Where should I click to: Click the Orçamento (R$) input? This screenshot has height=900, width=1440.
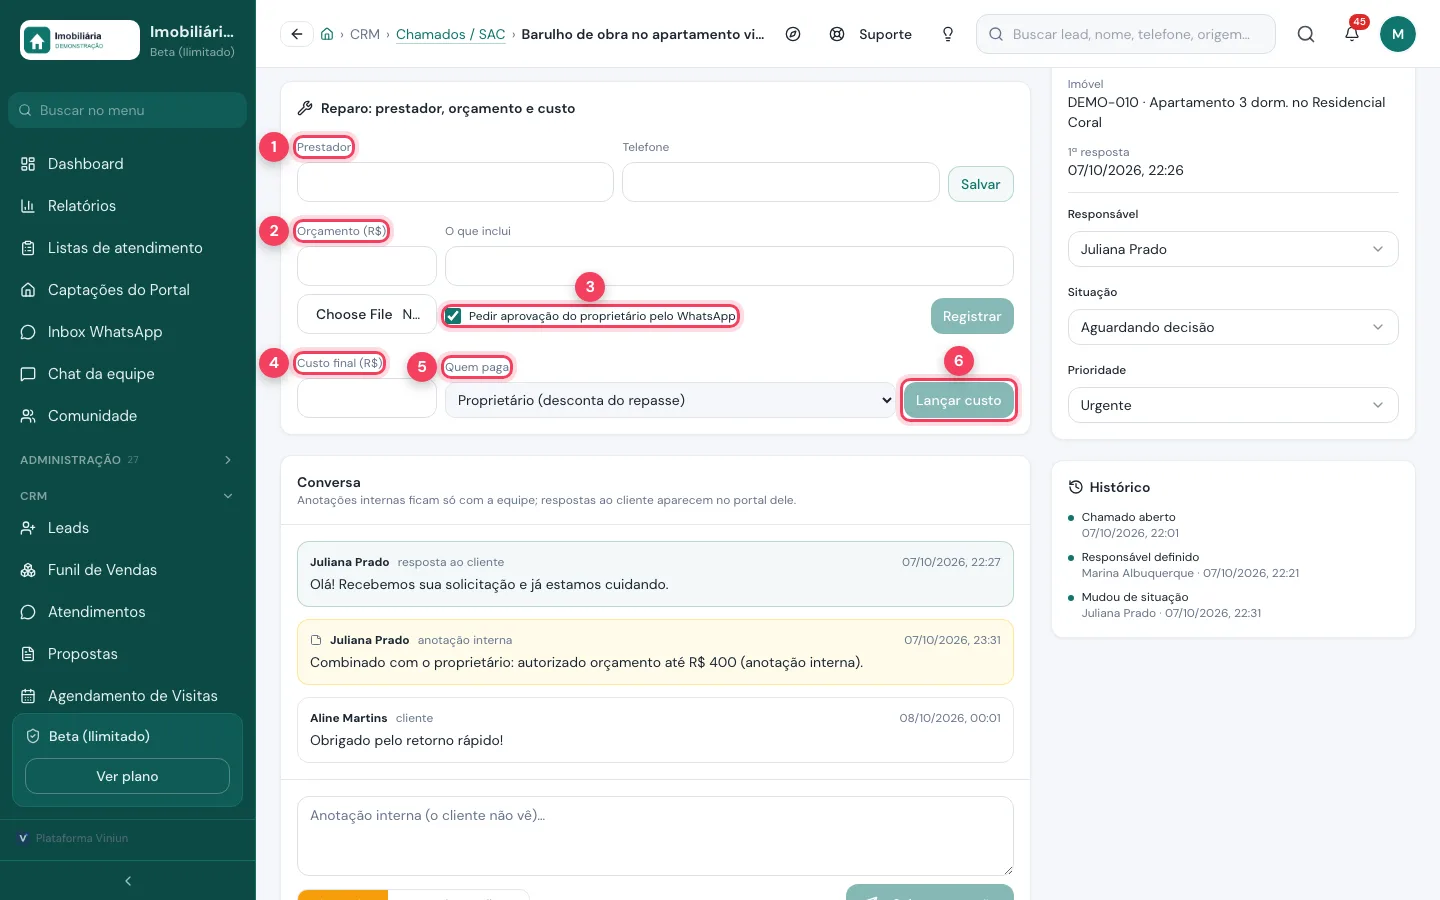click(367, 266)
